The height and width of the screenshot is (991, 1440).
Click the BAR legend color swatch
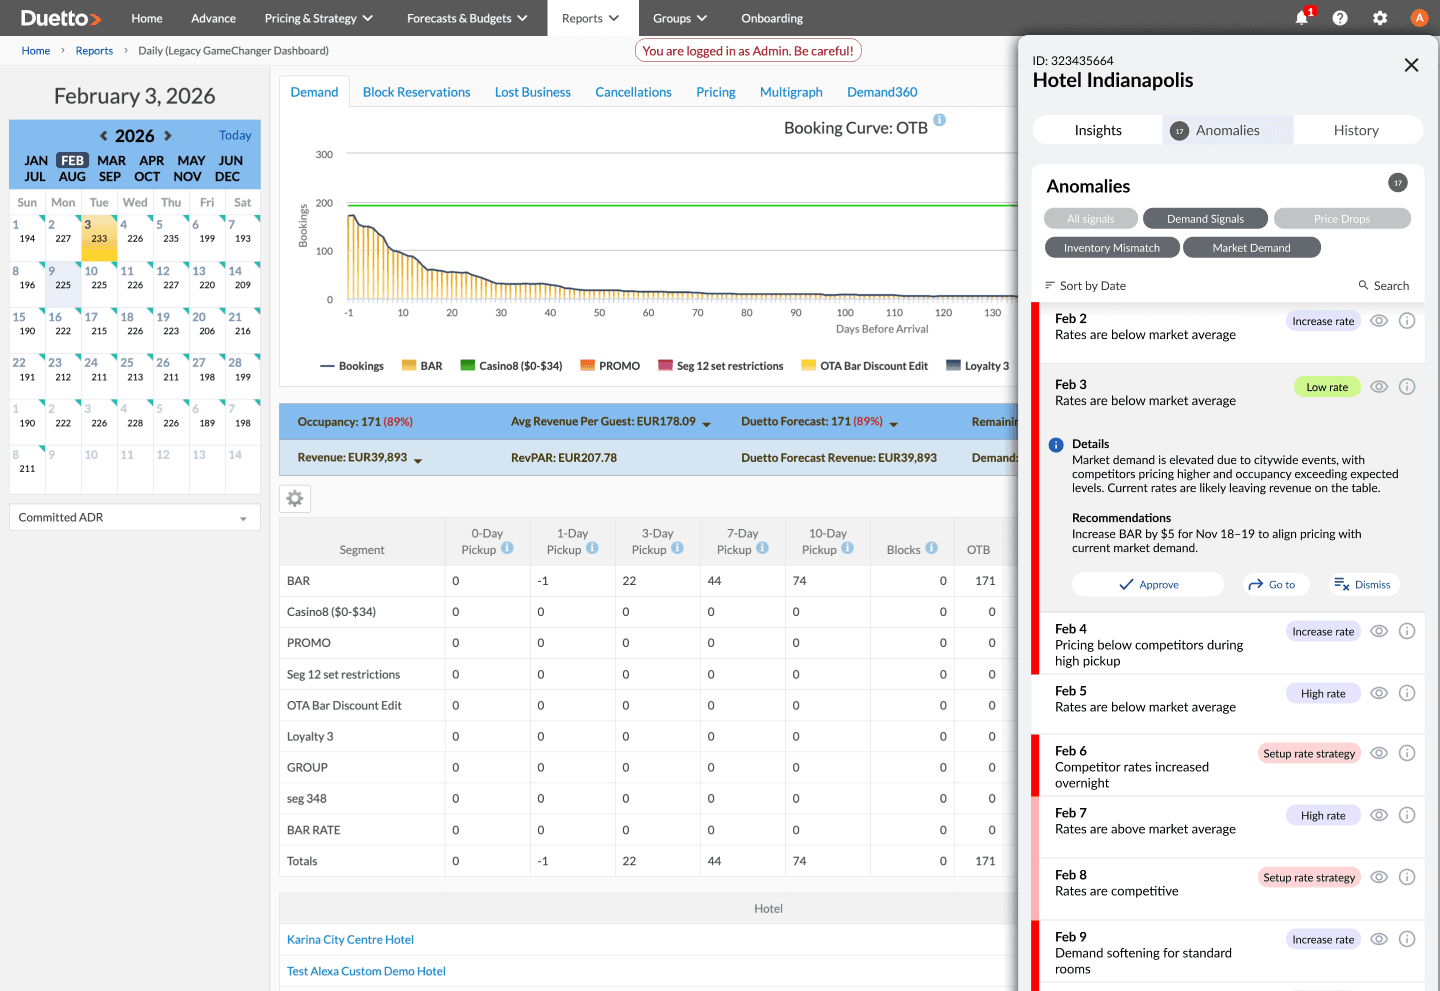[408, 366]
